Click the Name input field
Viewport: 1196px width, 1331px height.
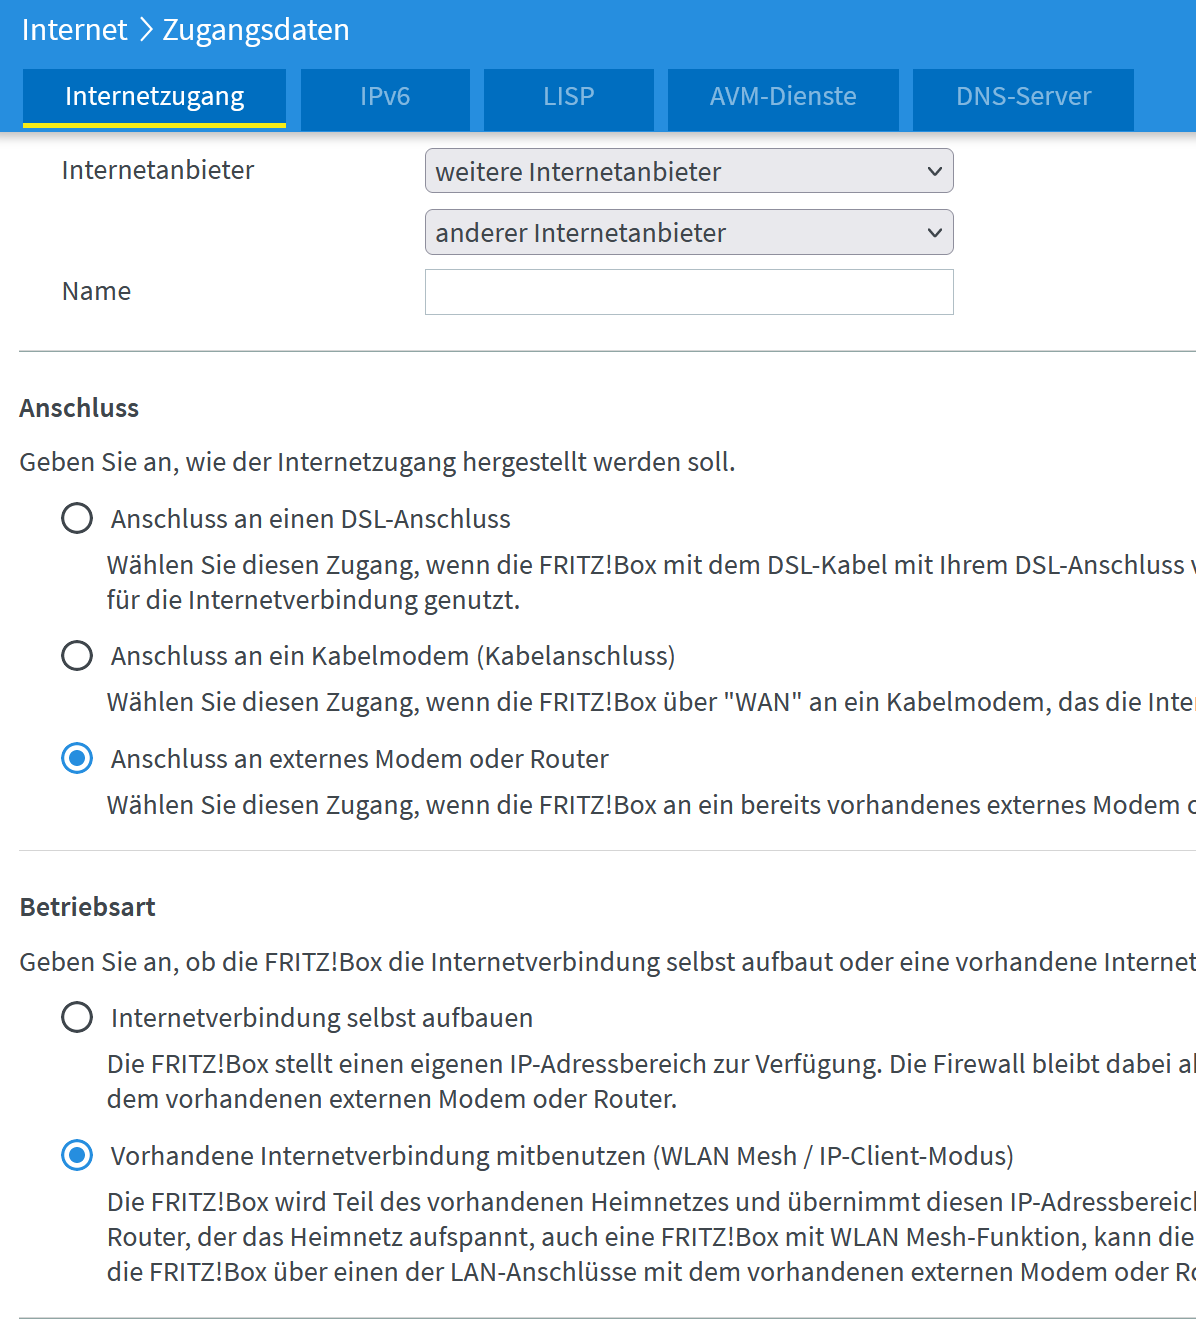[x=689, y=292]
